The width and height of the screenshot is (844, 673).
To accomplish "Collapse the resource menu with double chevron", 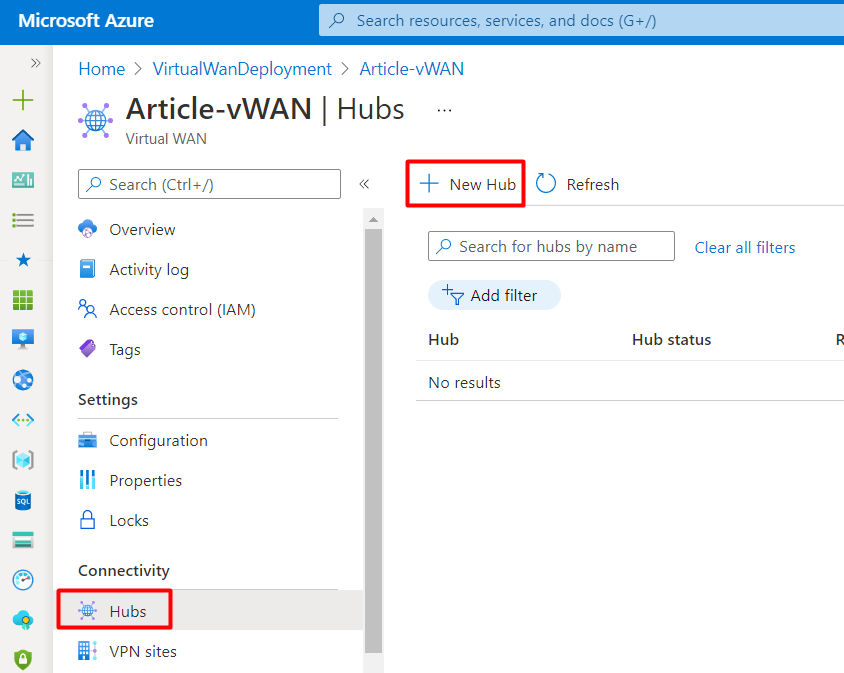I will [364, 184].
